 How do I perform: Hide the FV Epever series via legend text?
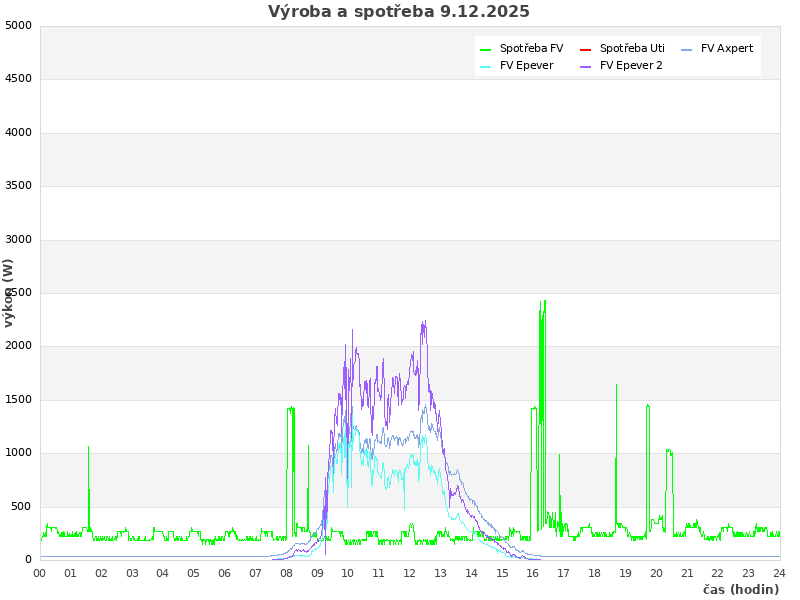point(526,66)
